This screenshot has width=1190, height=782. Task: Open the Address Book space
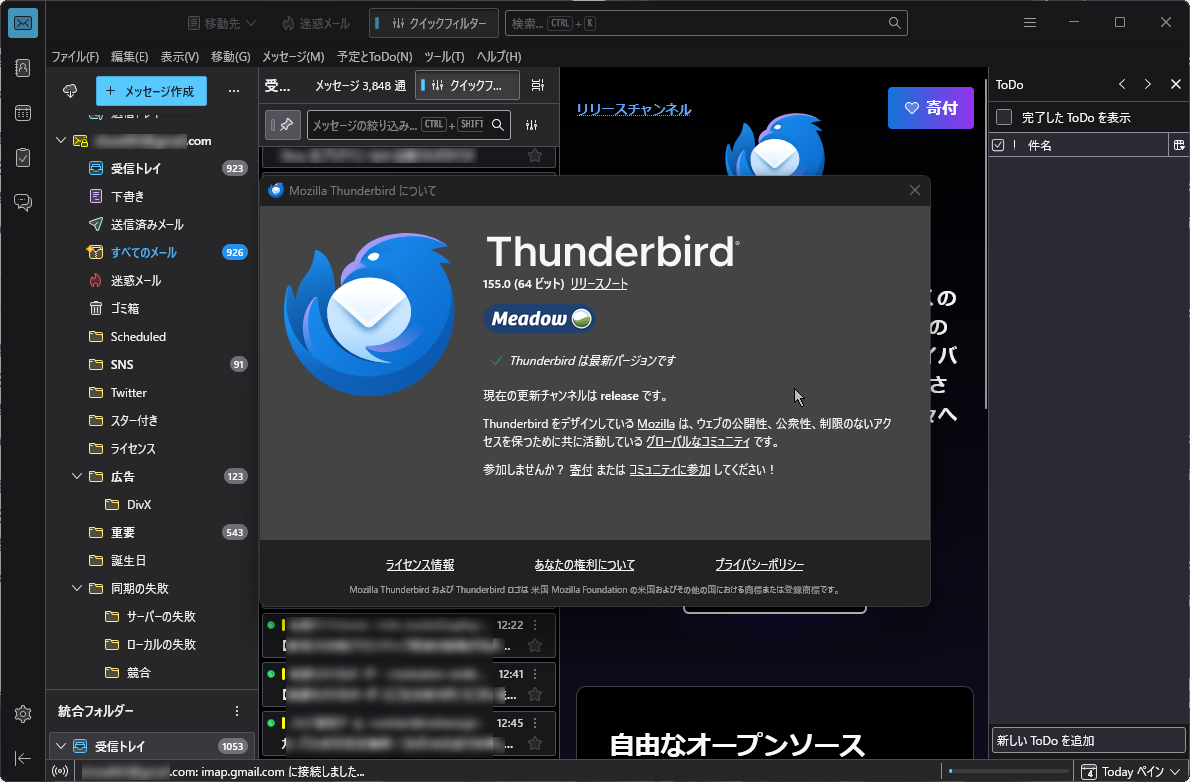click(23, 68)
